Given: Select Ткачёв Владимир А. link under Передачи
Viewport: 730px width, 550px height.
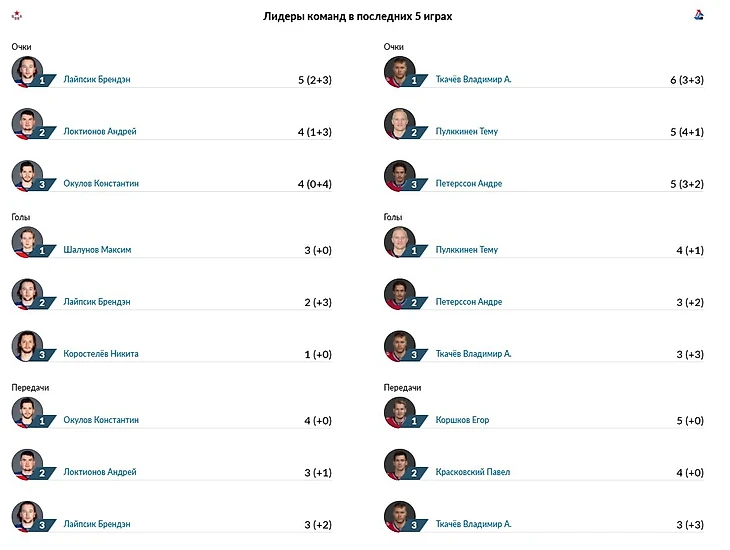Looking at the screenshot, I should [473, 524].
